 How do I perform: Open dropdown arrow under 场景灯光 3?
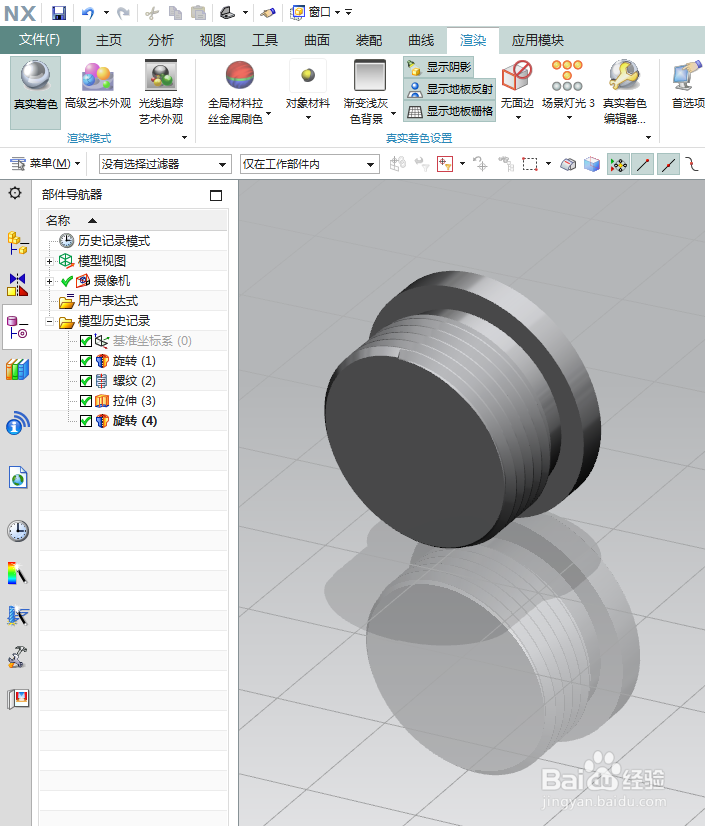[x=568, y=117]
